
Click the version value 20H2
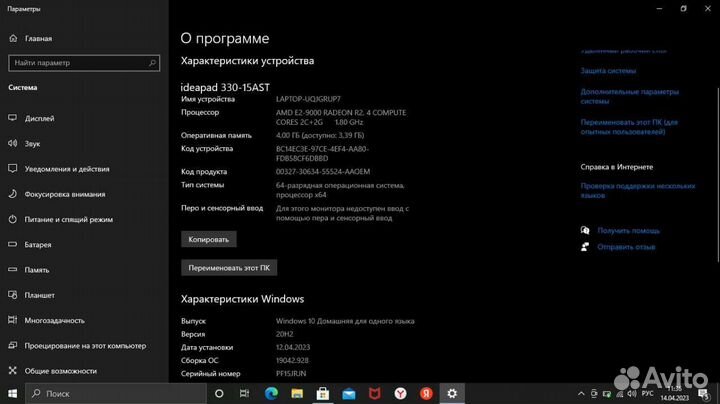click(x=284, y=334)
